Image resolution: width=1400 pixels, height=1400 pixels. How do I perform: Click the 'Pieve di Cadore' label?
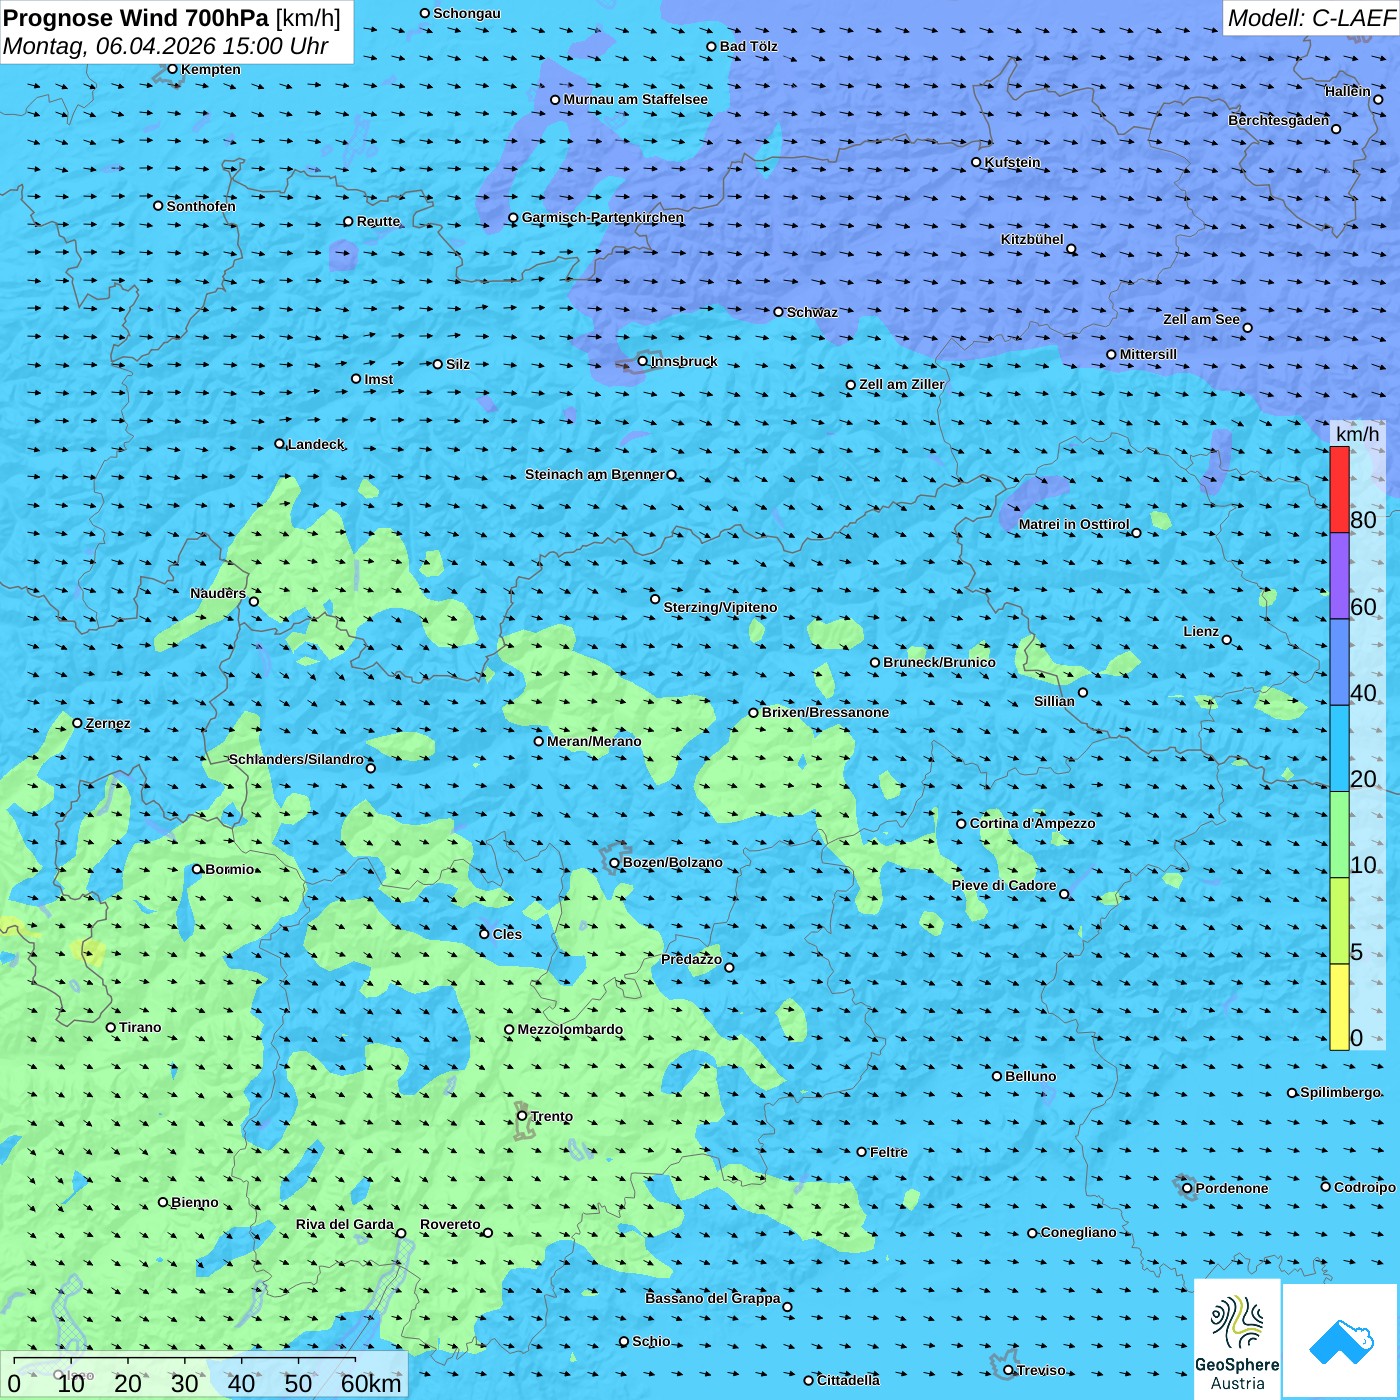click(1004, 885)
